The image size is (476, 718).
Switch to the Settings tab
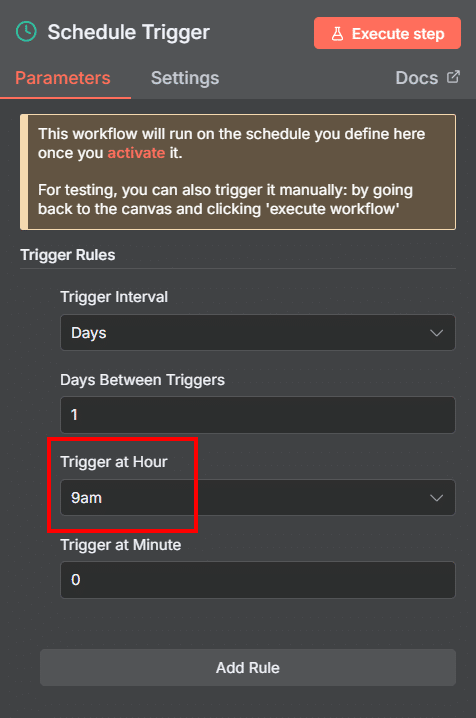point(185,78)
